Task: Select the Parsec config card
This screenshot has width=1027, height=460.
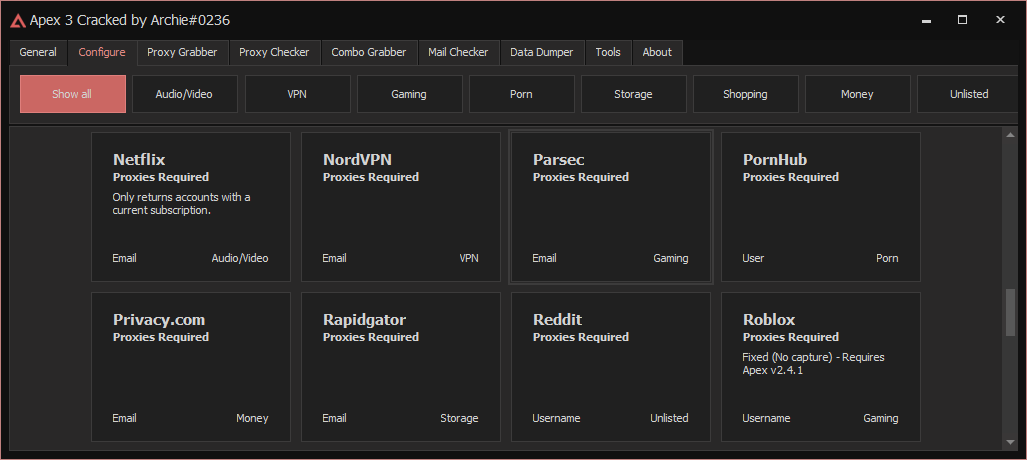Action: point(610,207)
